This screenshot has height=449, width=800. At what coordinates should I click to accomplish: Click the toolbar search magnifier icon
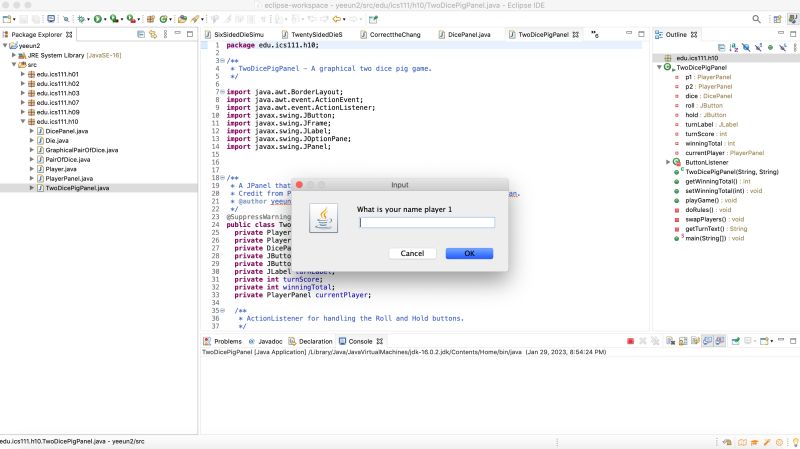756,19
